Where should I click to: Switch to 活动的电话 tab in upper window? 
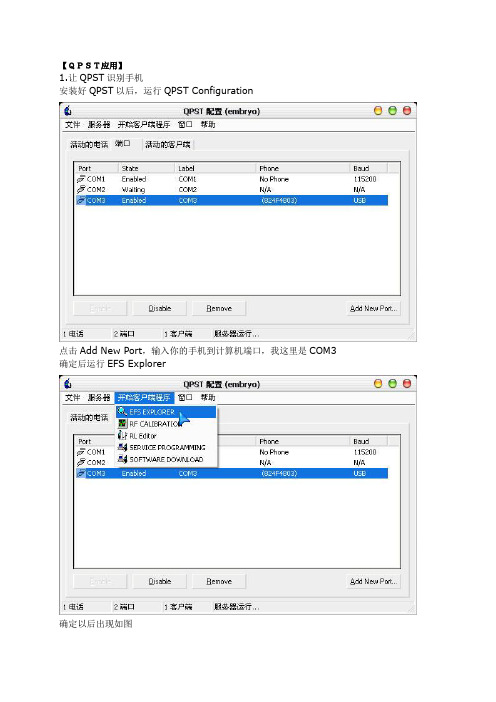pyautogui.click(x=89, y=145)
